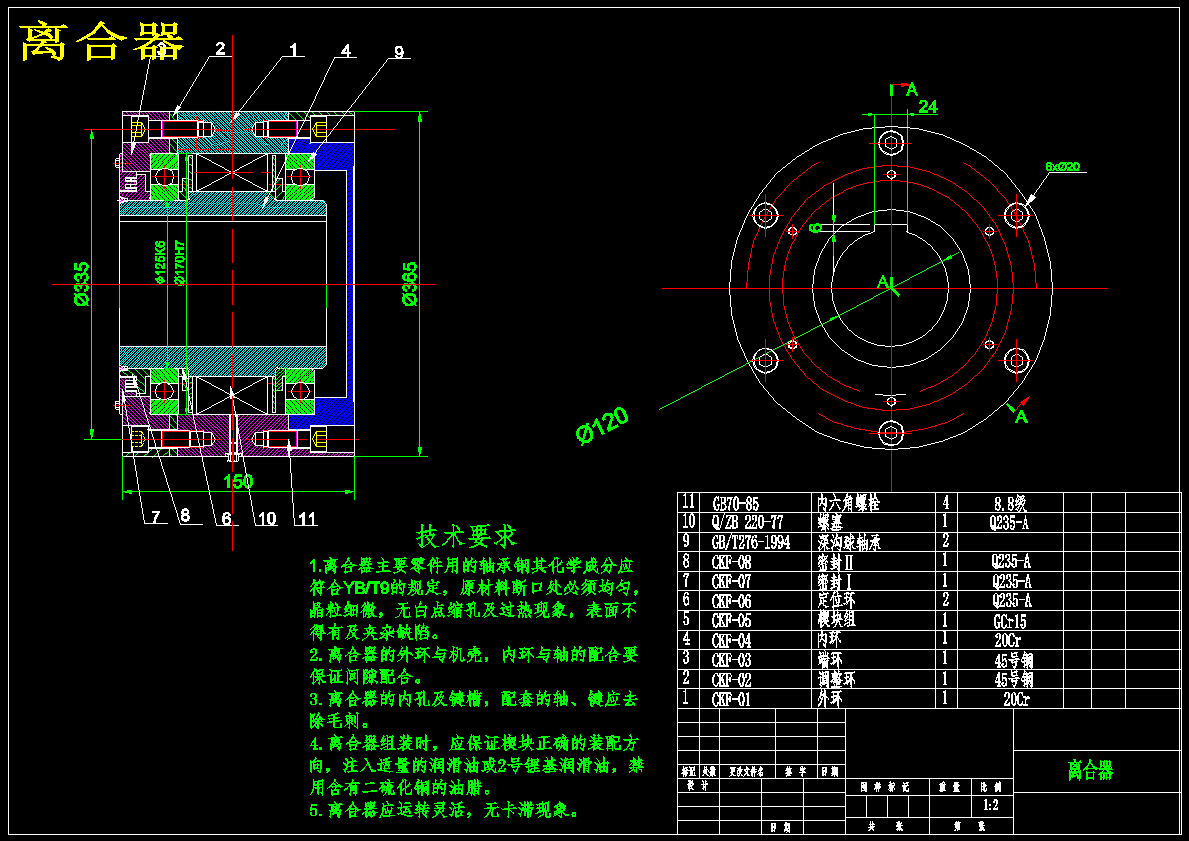Click the CKF-01 part code
Screen dimensions: 1189x841
732,699
